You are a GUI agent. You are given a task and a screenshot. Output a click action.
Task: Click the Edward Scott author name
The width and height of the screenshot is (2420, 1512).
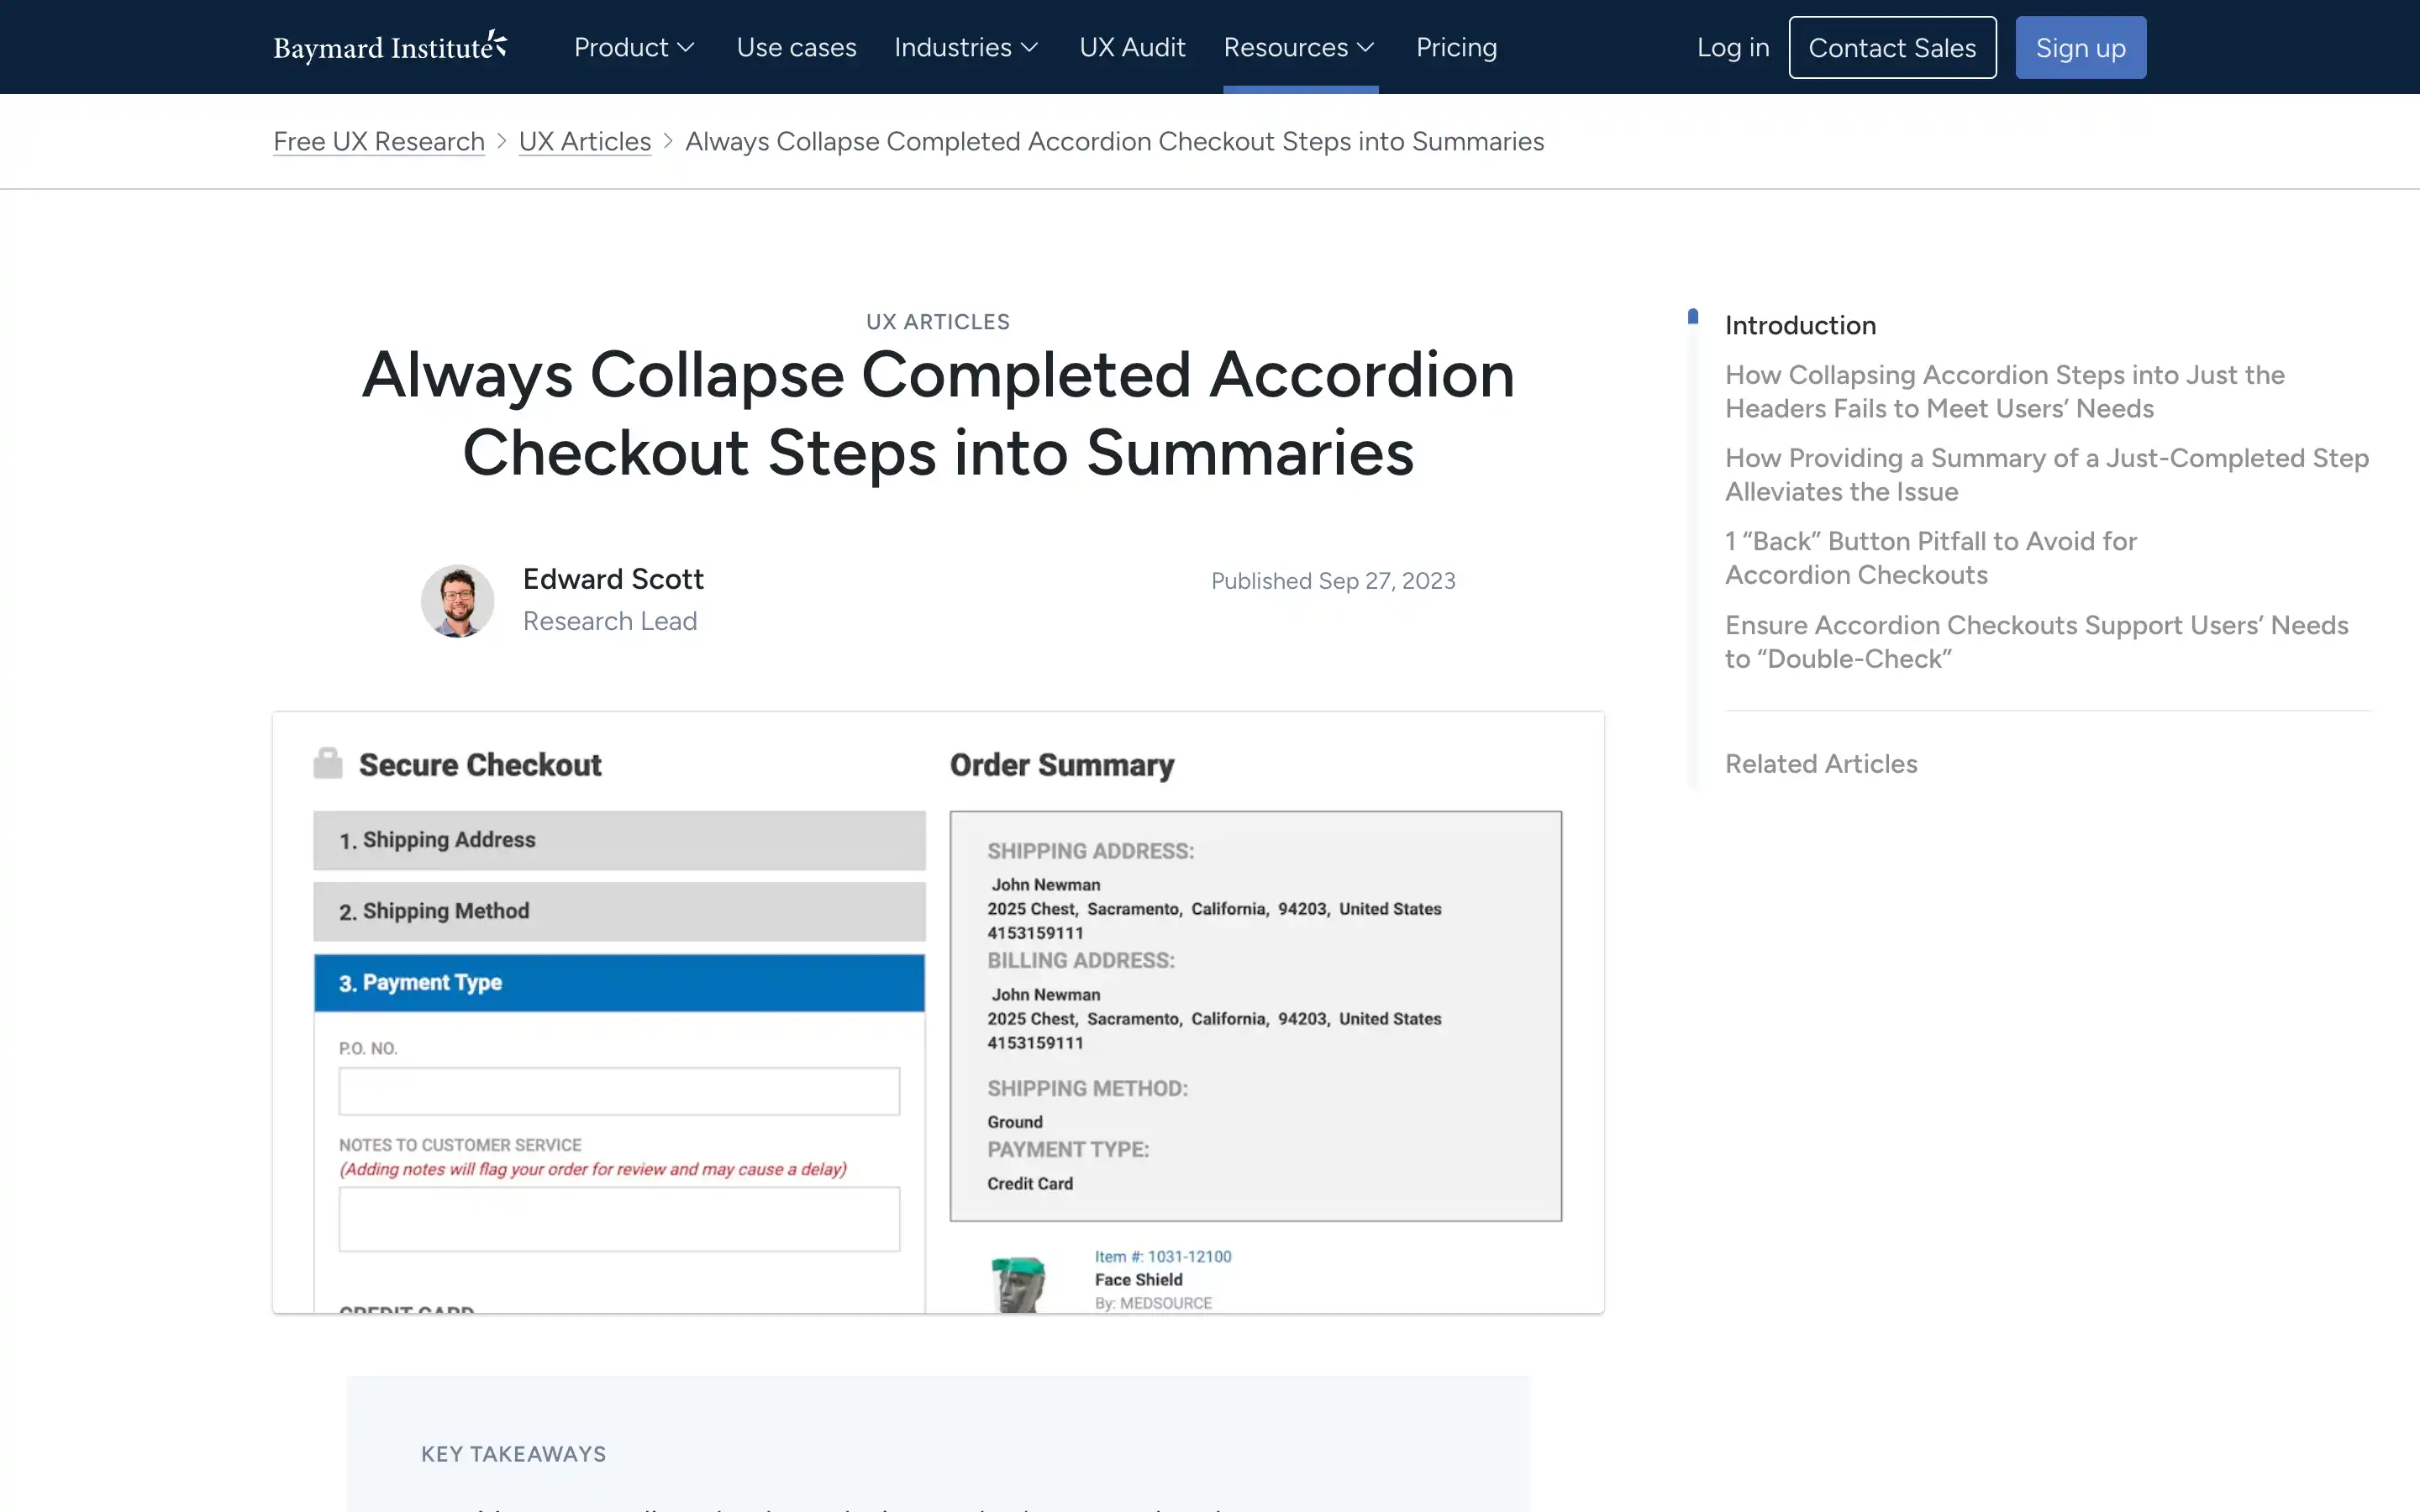[613, 579]
